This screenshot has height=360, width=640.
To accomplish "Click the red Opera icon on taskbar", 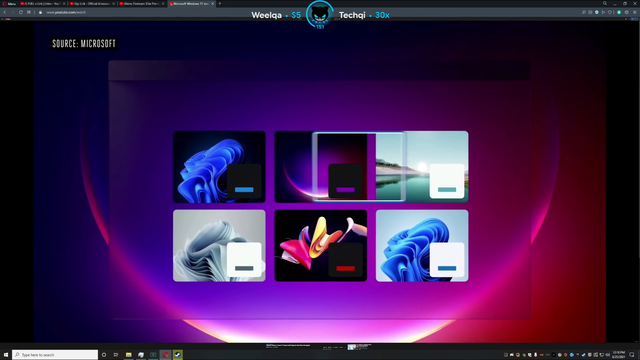I will coord(165,355).
